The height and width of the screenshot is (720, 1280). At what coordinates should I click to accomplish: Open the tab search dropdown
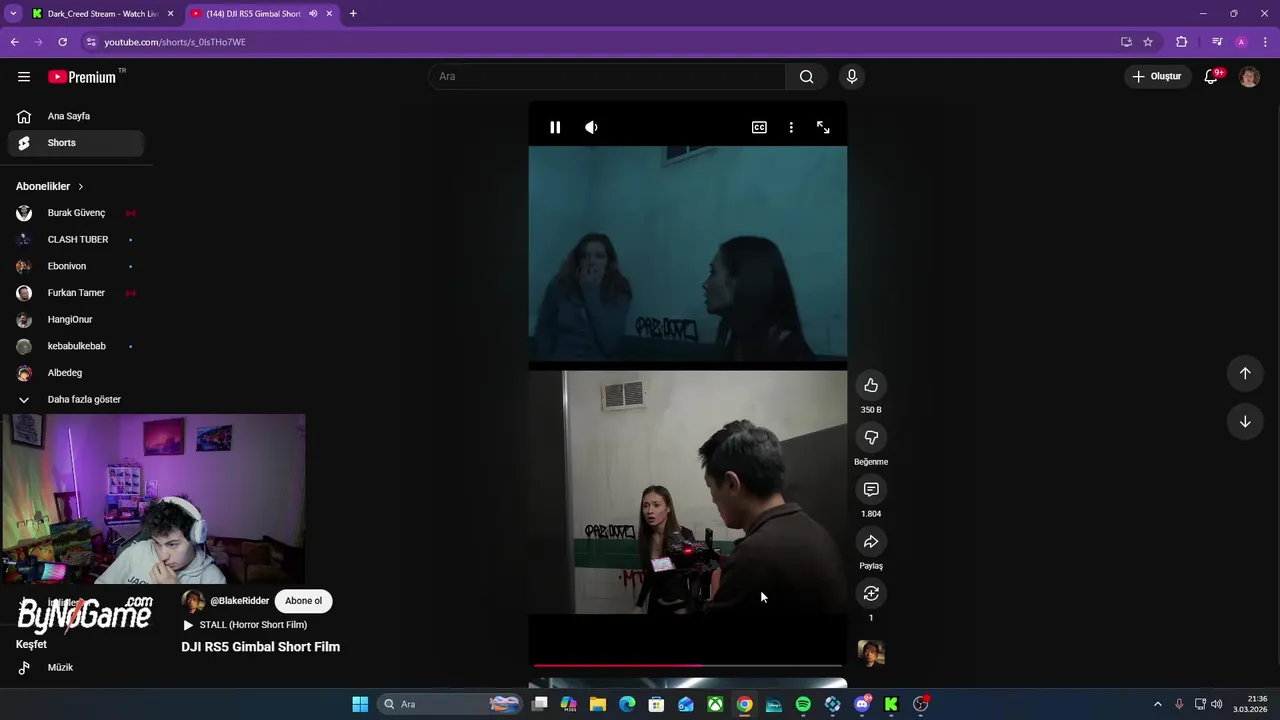[13, 14]
